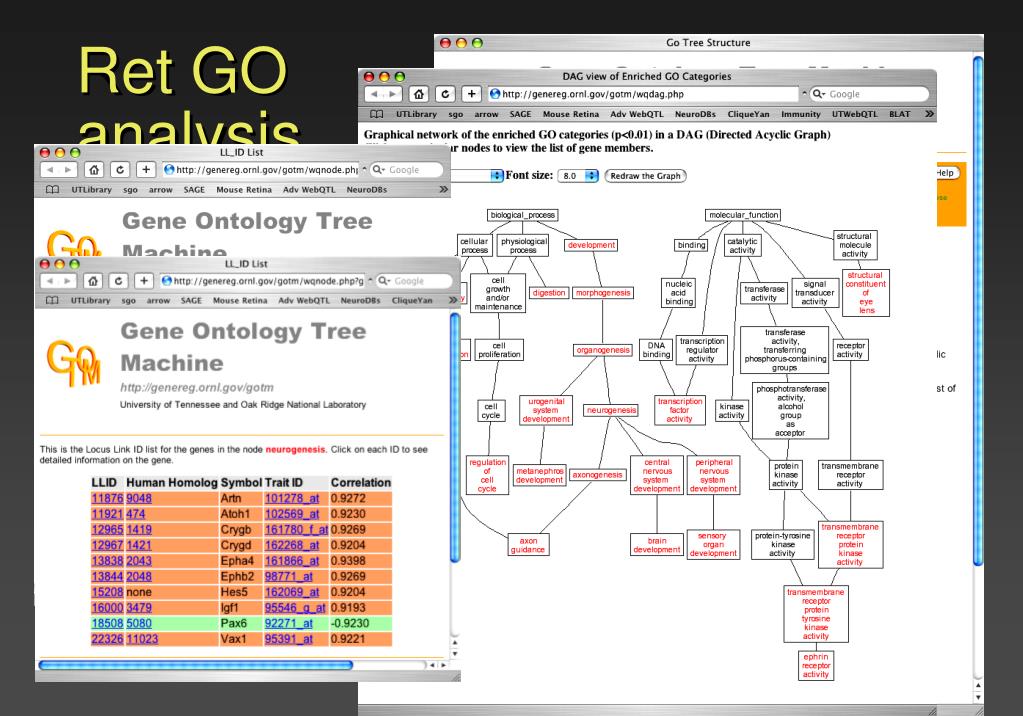Go forward in front LL_ID List window

(x=67, y=281)
